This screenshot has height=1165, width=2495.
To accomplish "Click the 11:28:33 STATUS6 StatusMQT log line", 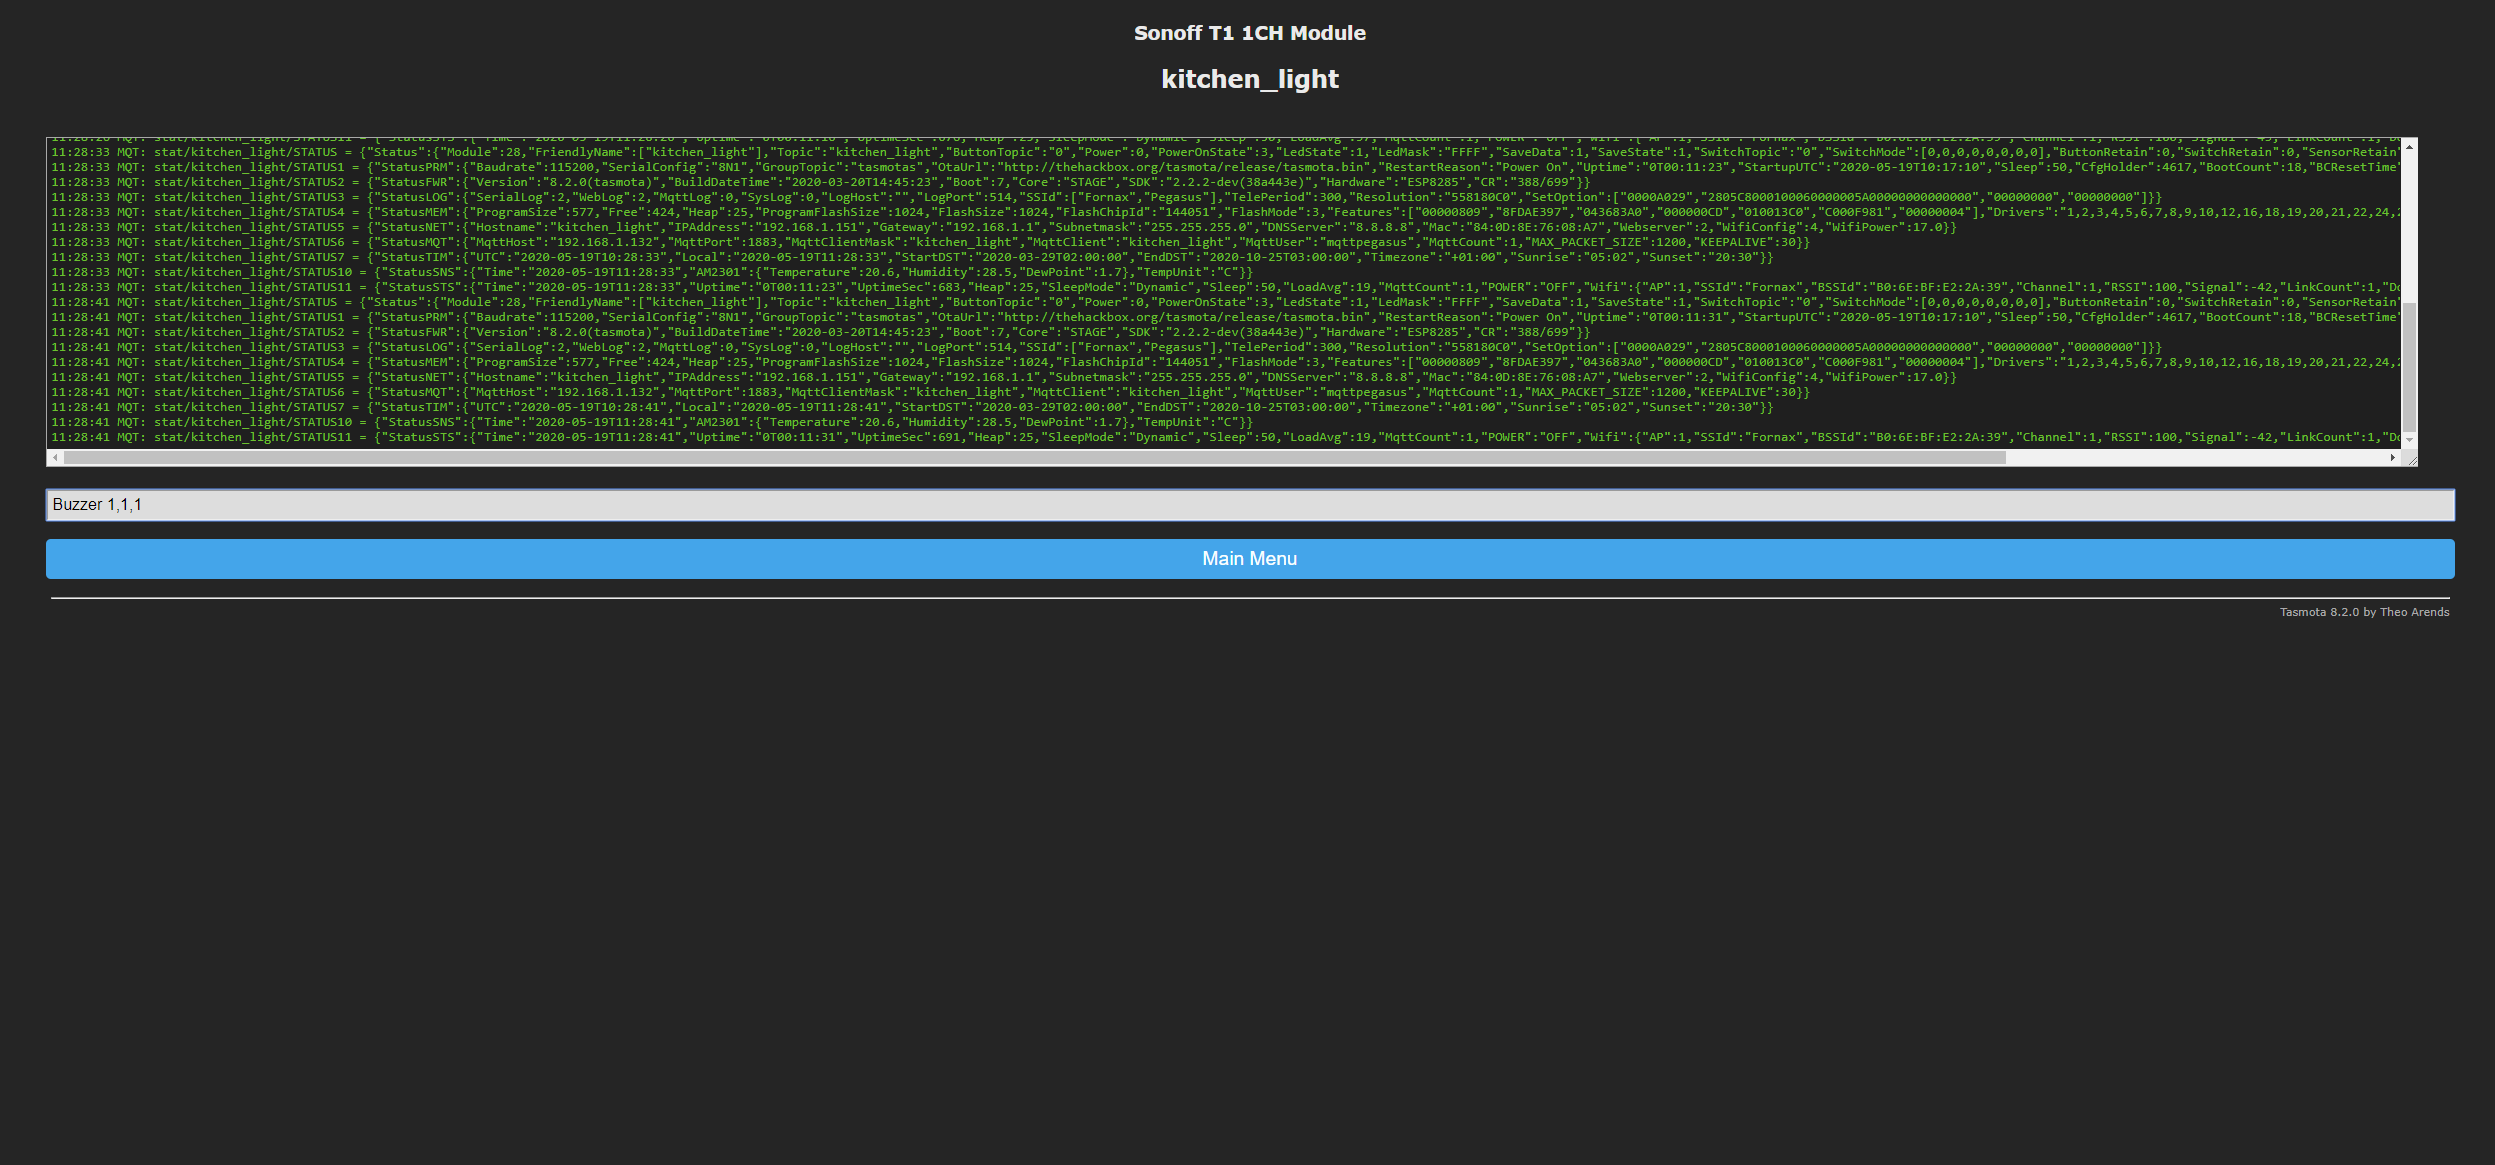I will tap(930, 243).
